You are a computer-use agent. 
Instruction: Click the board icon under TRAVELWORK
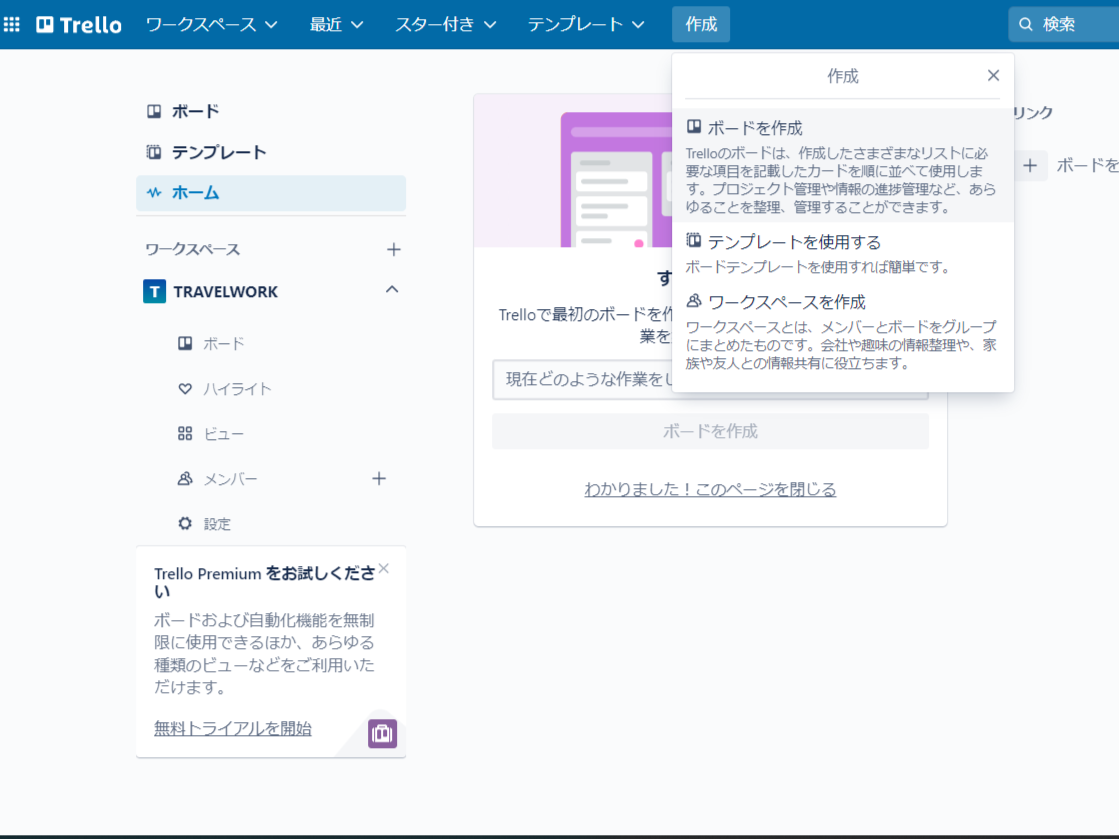click(185, 344)
